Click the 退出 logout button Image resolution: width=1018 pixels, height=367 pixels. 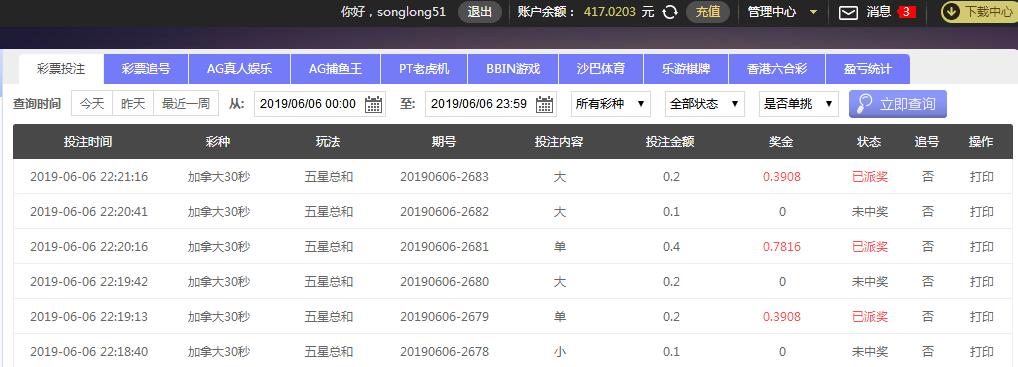point(480,12)
